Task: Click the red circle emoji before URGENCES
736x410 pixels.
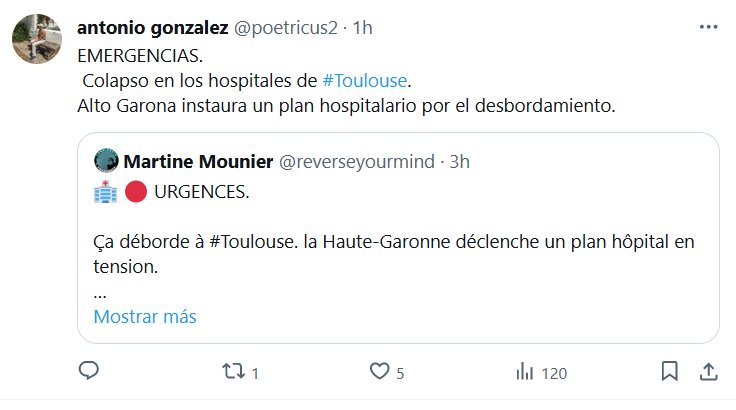Action: 135,192
